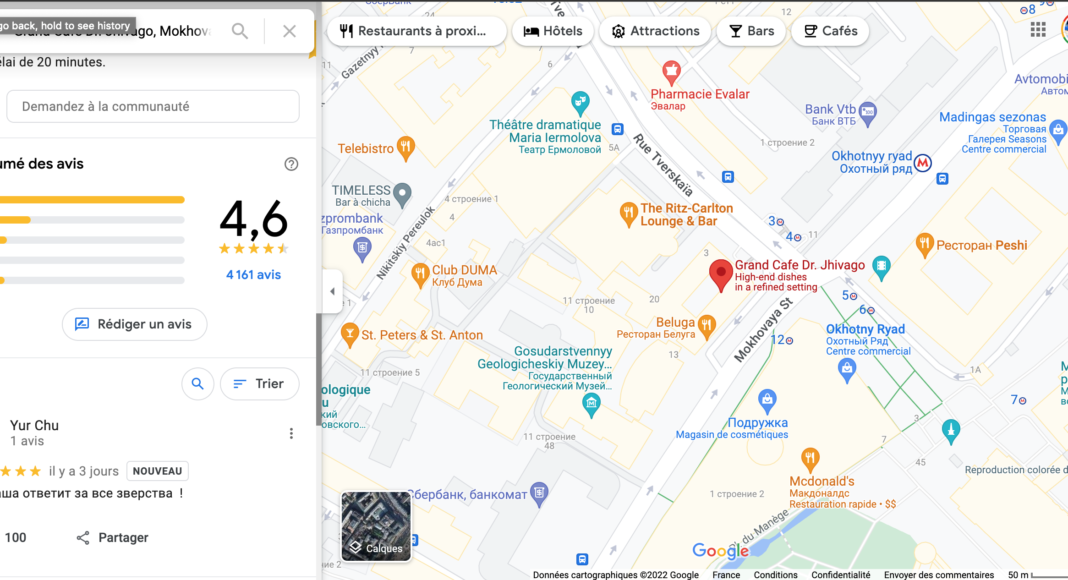Screen dimensions: 1068x580
Task: Share the review with Partager
Action: point(112,538)
